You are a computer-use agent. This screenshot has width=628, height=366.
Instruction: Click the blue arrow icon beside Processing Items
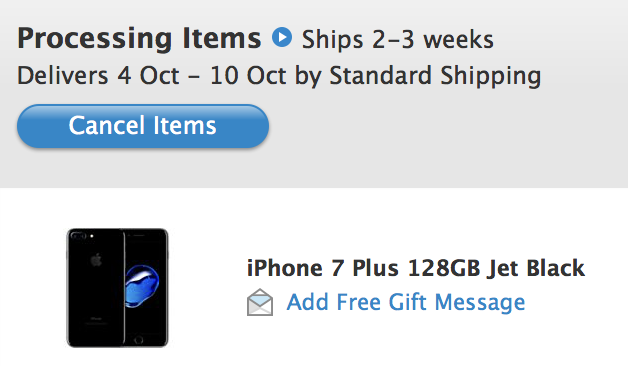[282, 37]
